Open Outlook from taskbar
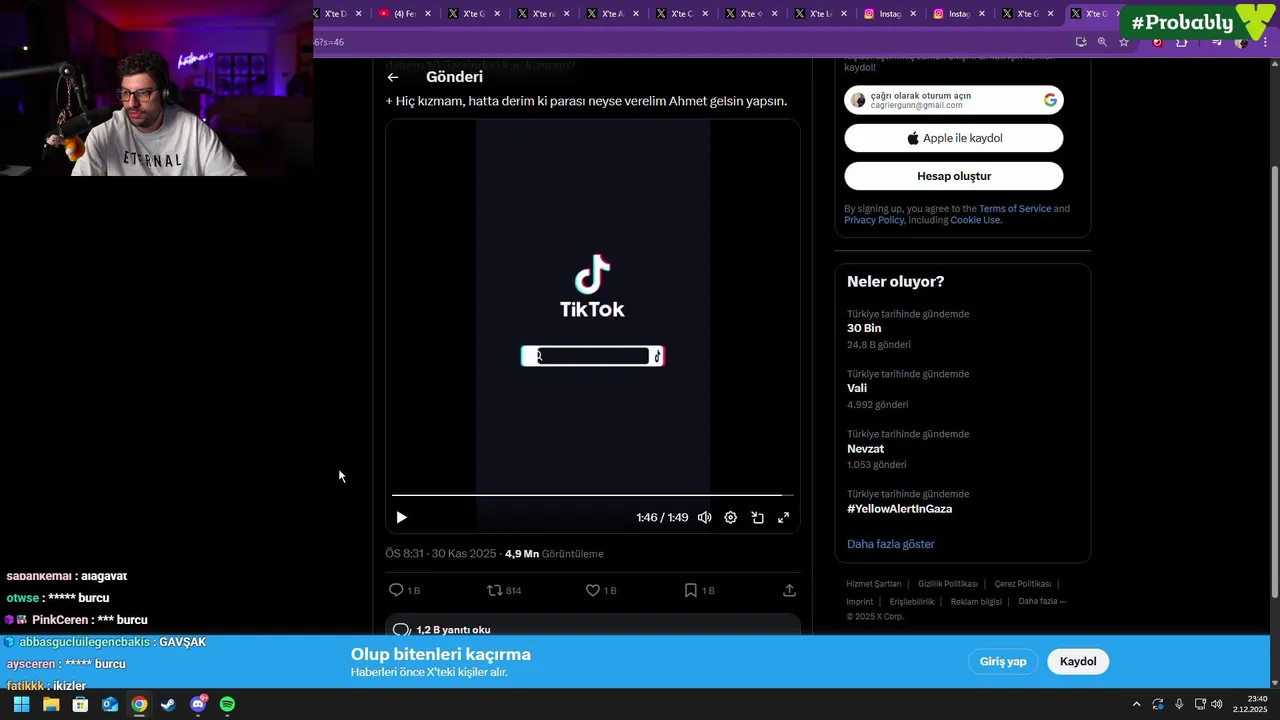The height and width of the screenshot is (720, 1280). tap(110, 705)
